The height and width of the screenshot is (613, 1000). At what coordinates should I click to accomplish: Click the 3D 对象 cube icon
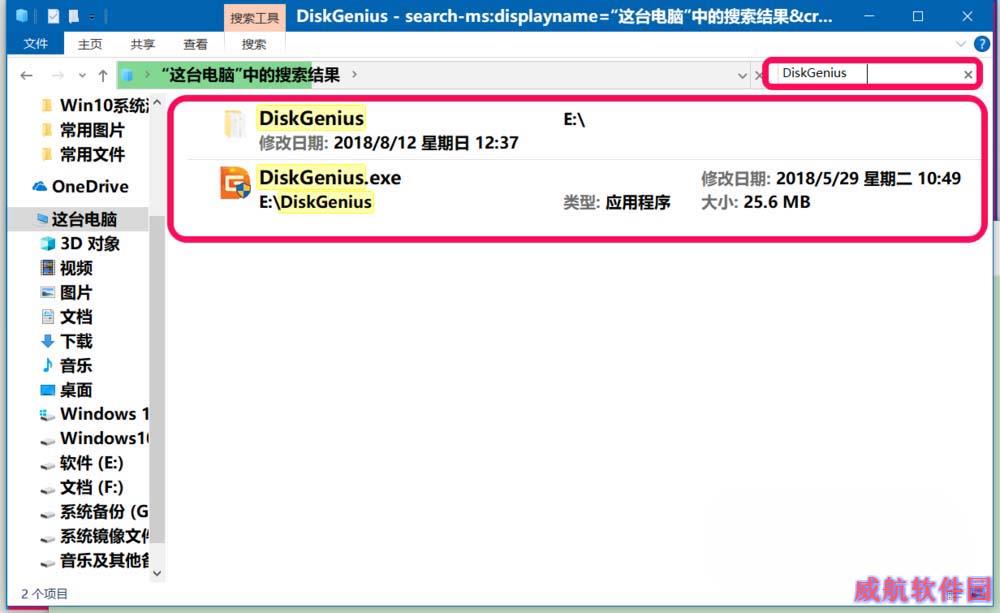pos(47,244)
